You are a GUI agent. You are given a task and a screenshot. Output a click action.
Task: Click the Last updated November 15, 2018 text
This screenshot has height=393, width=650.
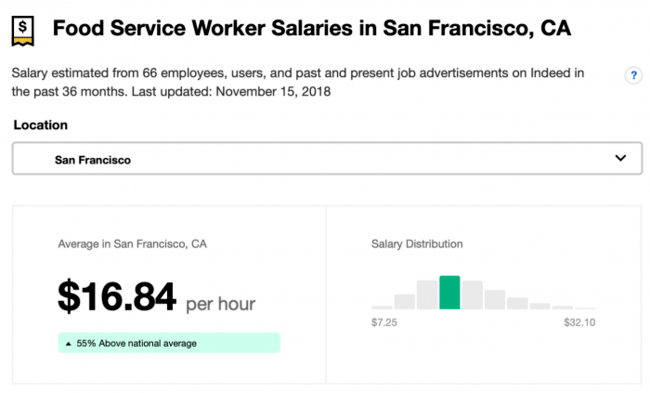[x=231, y=92]
